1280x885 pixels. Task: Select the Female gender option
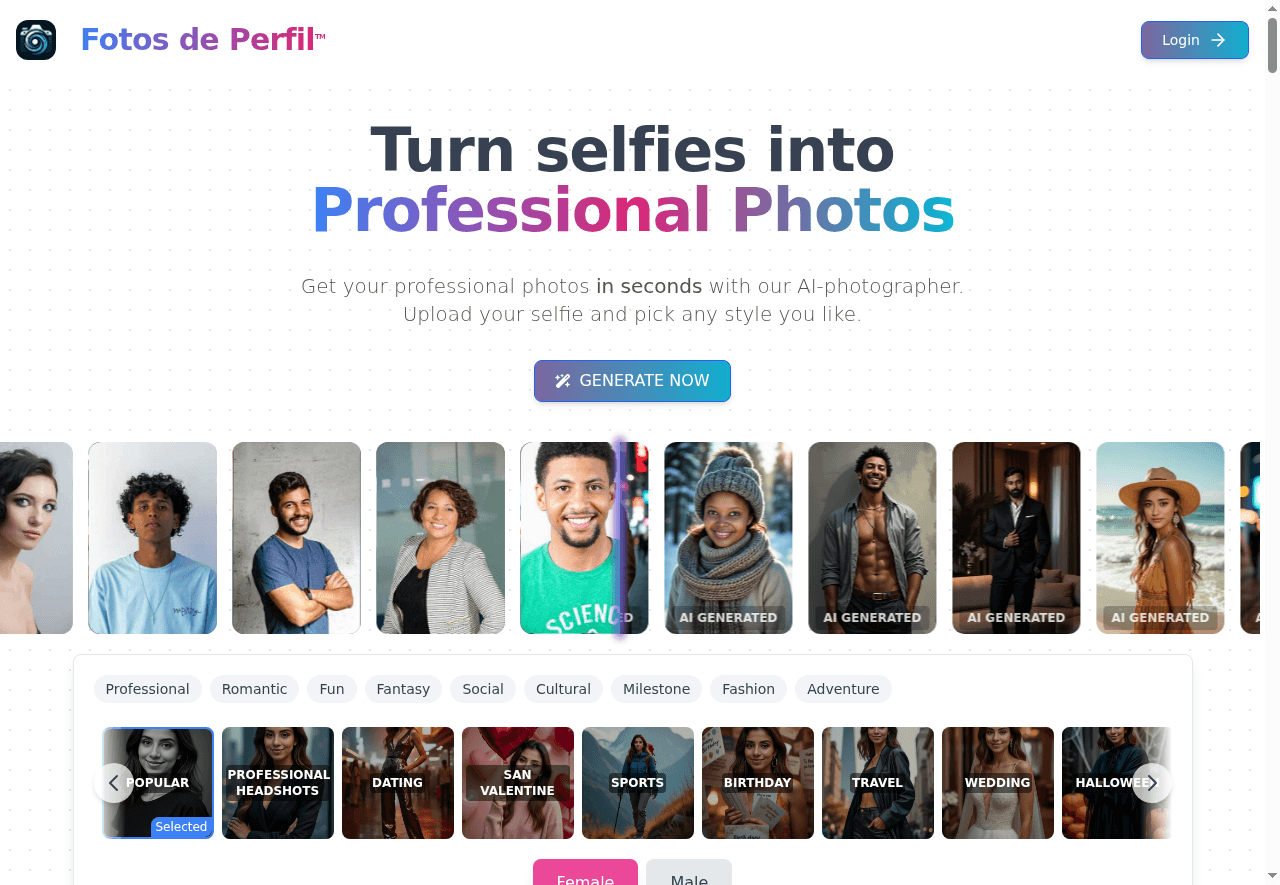pos(585,879)
